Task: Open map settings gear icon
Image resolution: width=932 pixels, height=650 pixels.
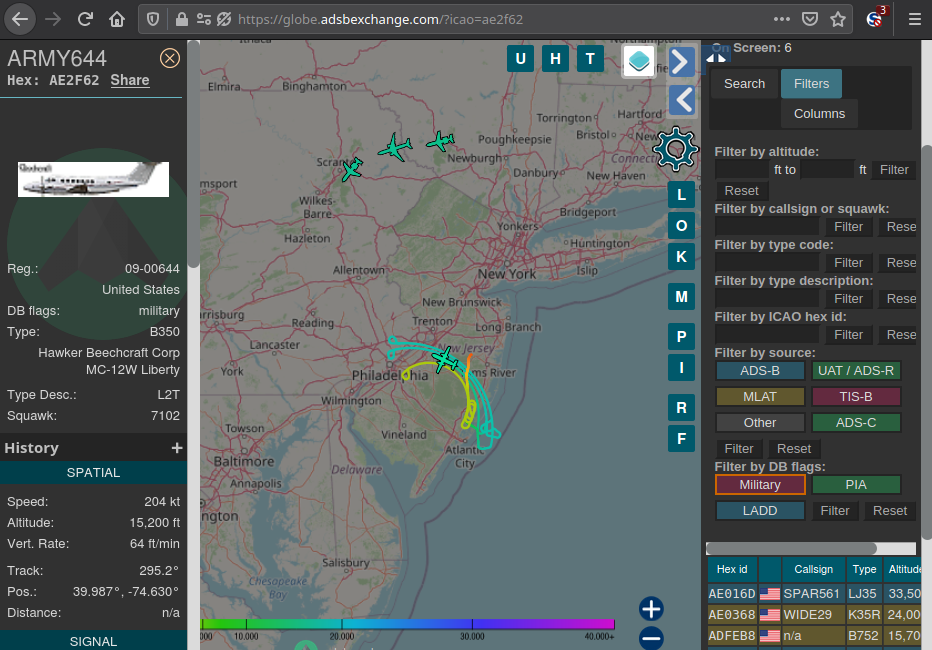Action: tap(675, 149)
